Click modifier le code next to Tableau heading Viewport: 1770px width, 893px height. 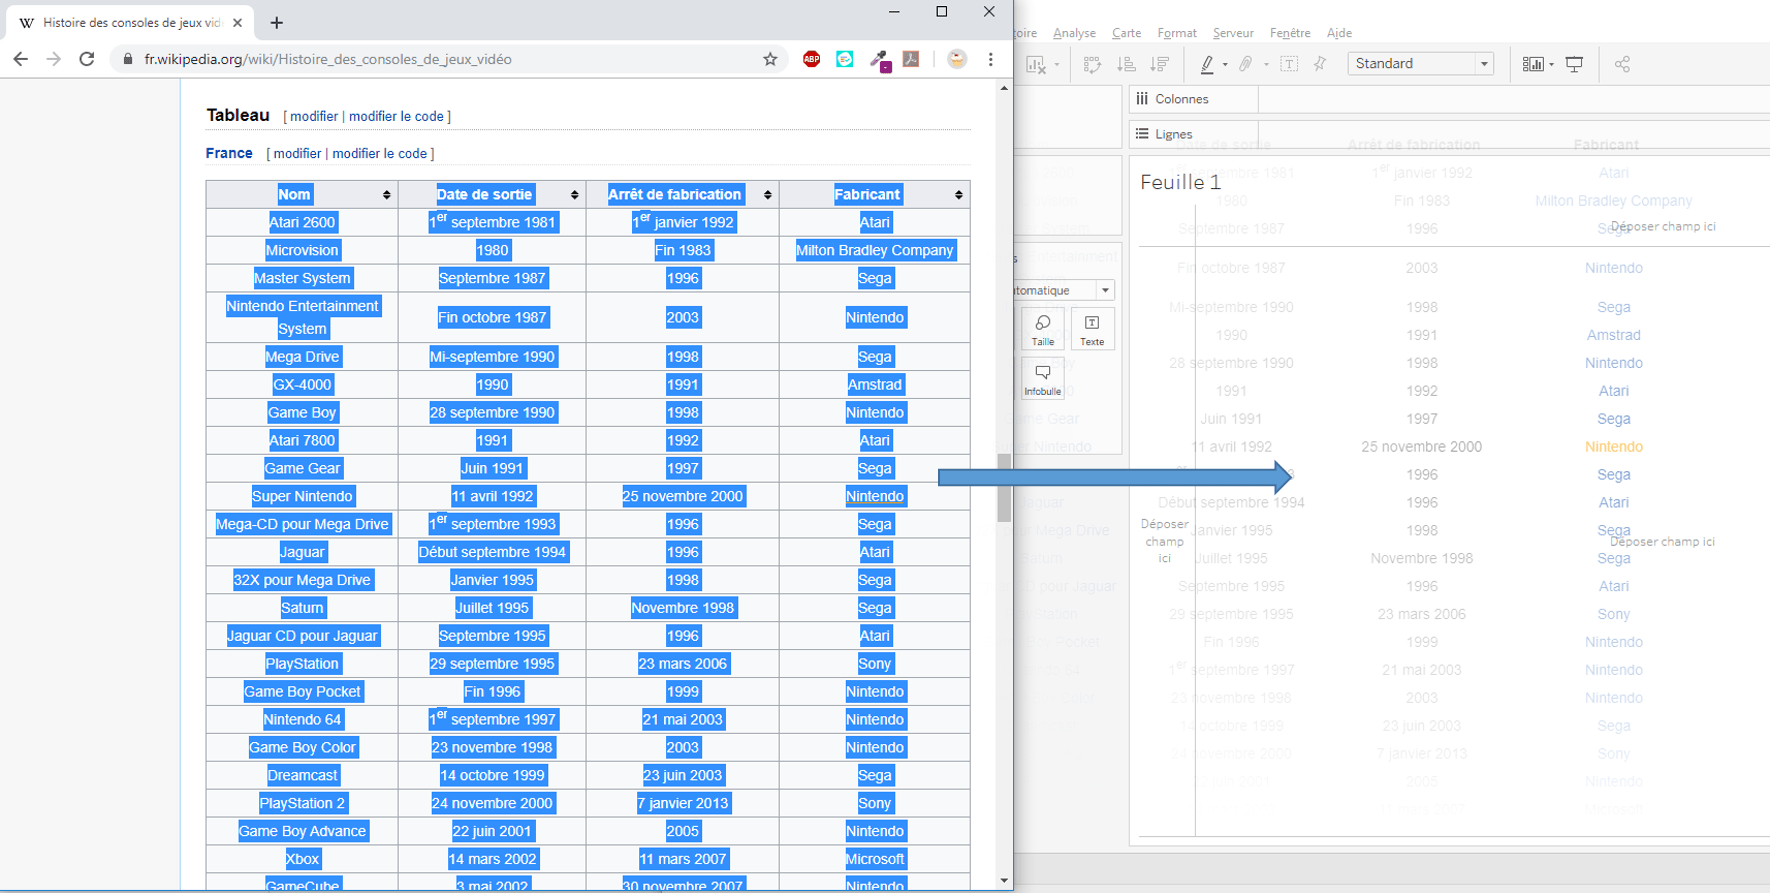[x=396, y=116]
